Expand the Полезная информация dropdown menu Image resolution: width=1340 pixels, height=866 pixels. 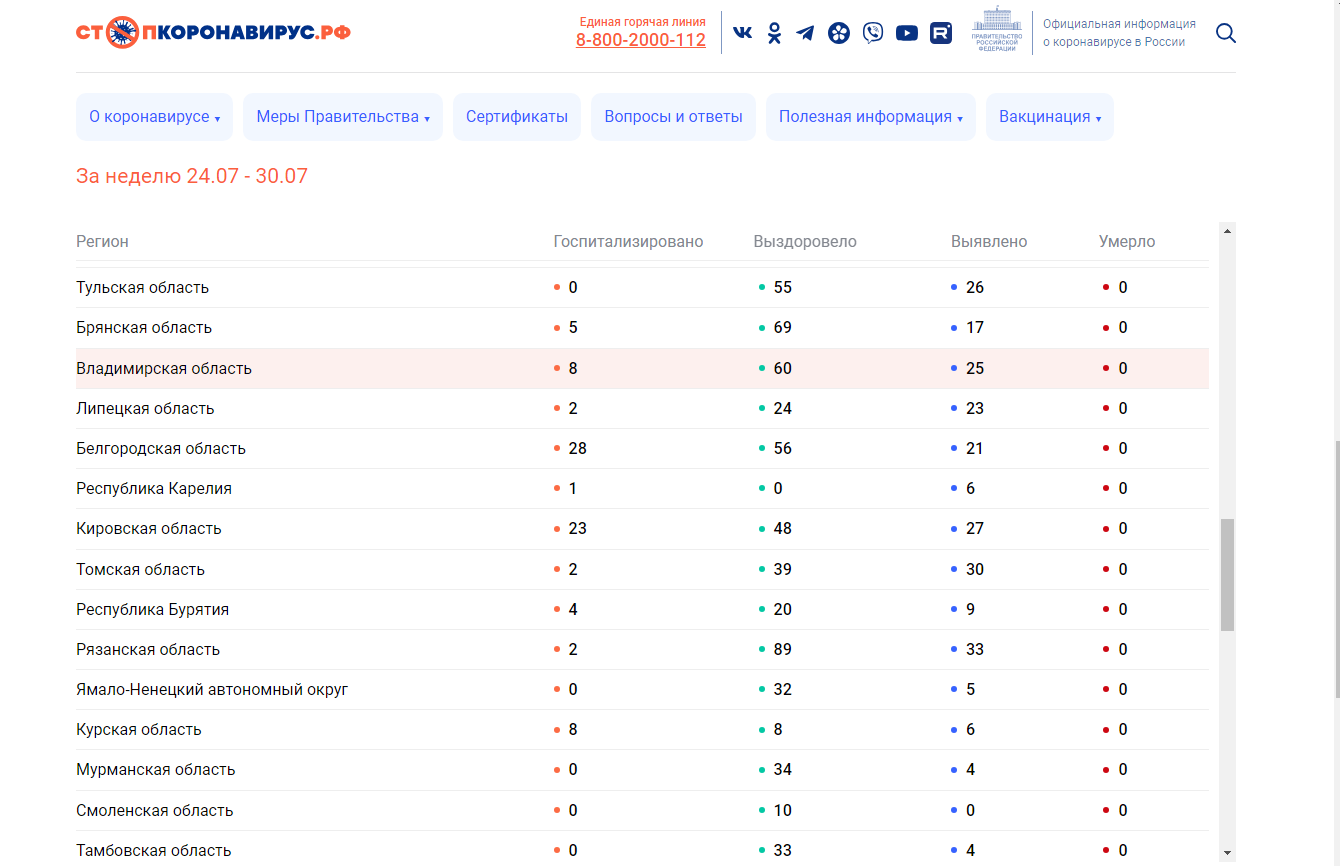point(871,117)
